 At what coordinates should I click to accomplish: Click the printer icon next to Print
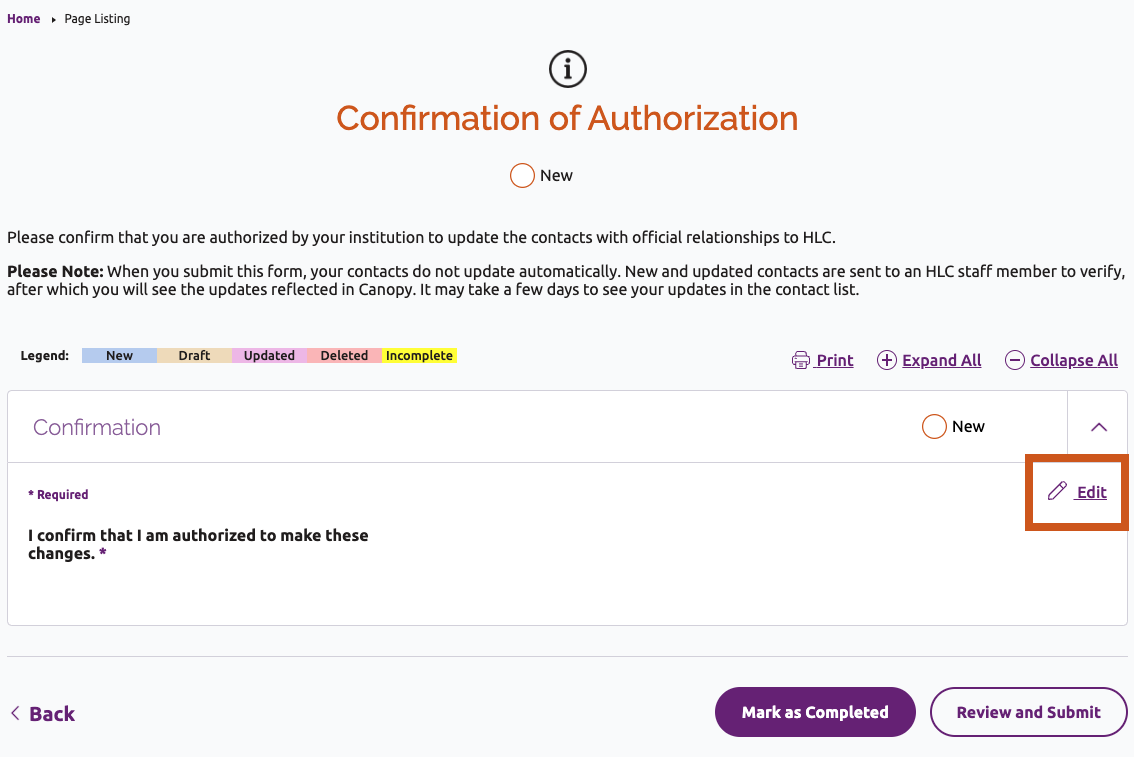pyautogui.click(x=801, y=360)
